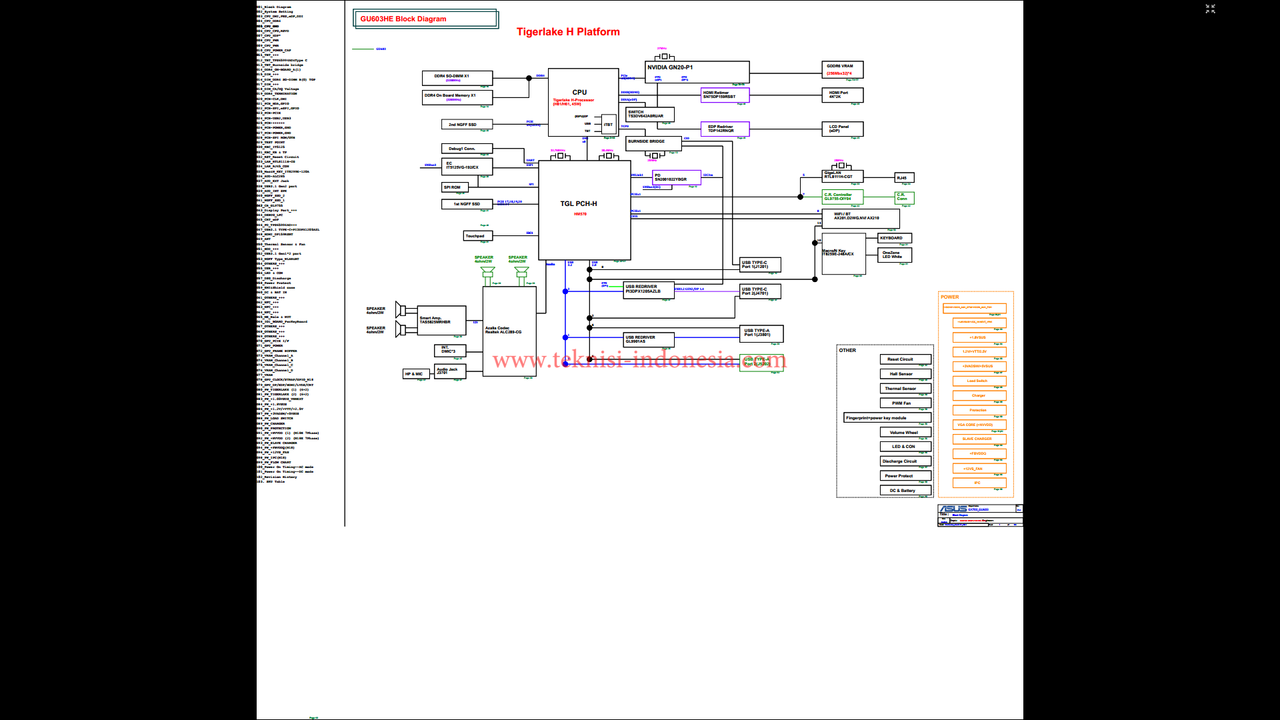Select the OneZone LED White box

tap(895, 256)
